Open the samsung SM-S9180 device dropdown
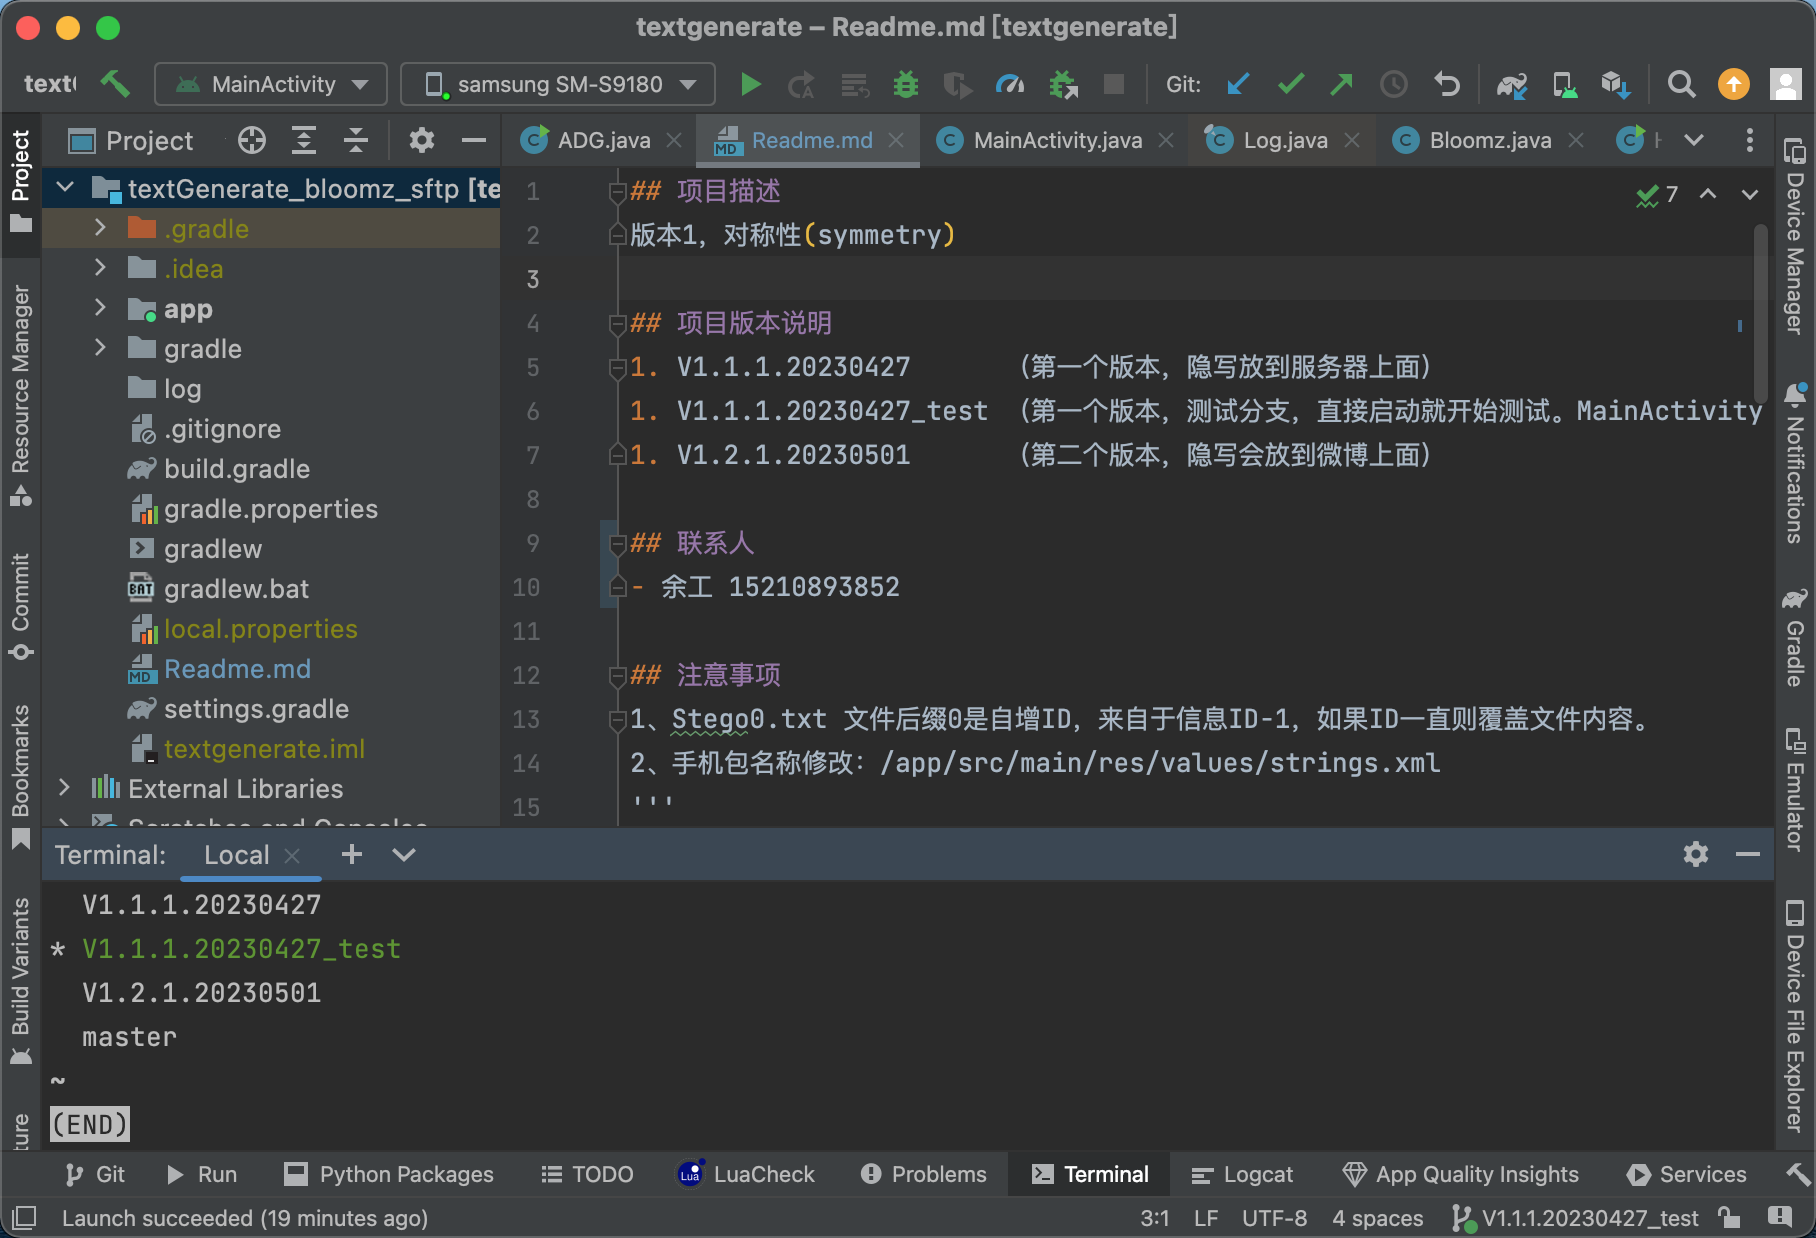Screen dimensions: 1816x1238 point(558,84)
